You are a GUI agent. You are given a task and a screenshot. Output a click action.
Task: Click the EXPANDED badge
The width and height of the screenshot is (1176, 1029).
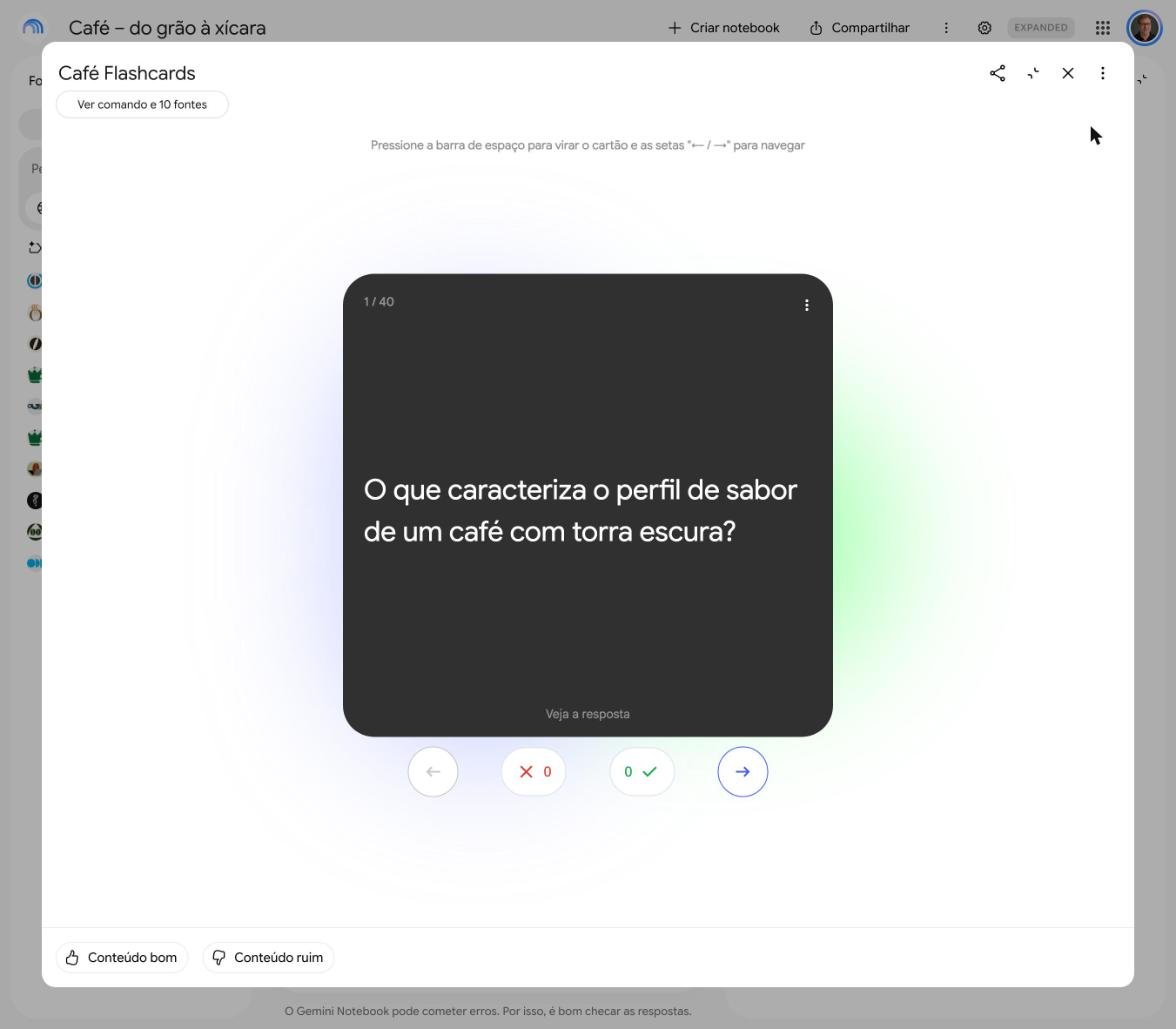tap(1040, 28)
